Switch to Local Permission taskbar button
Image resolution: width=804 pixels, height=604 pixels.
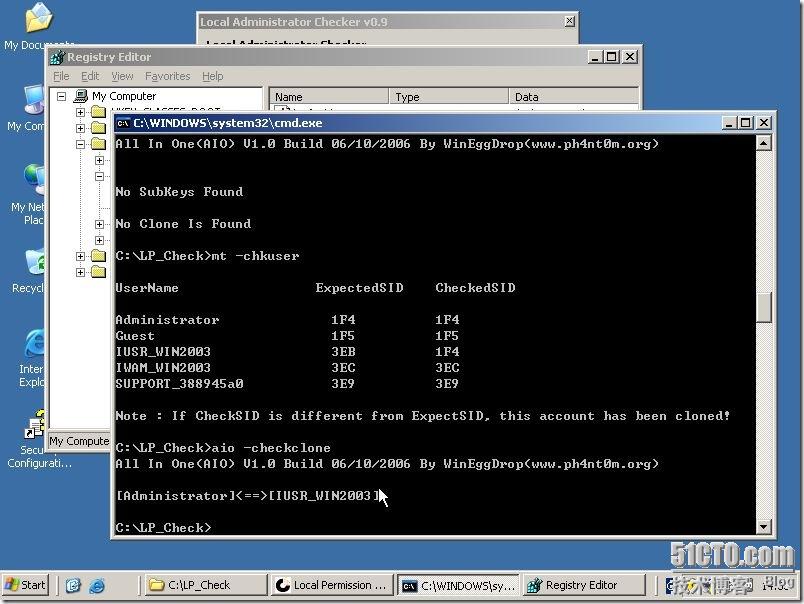(x=332, y=585)
